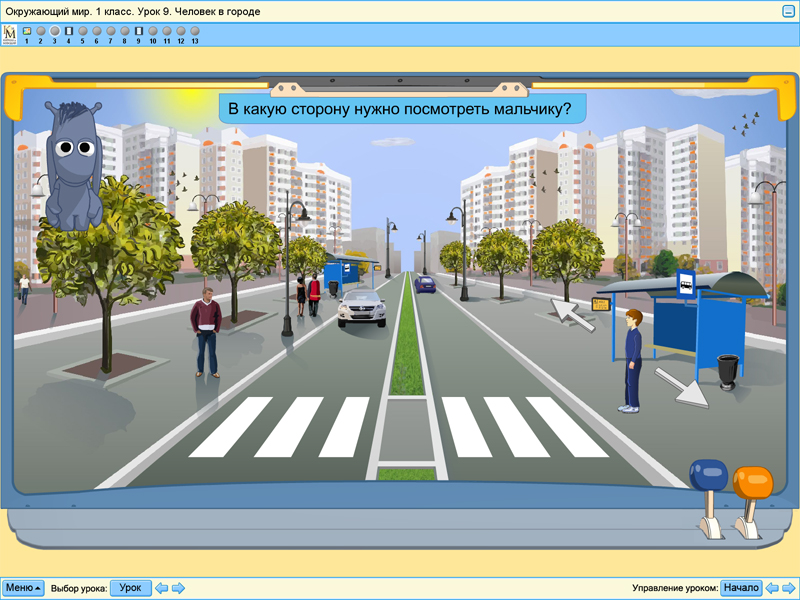Click the Начало button
This screenshot has width=800, height=600.
click(x=741, y=588)
